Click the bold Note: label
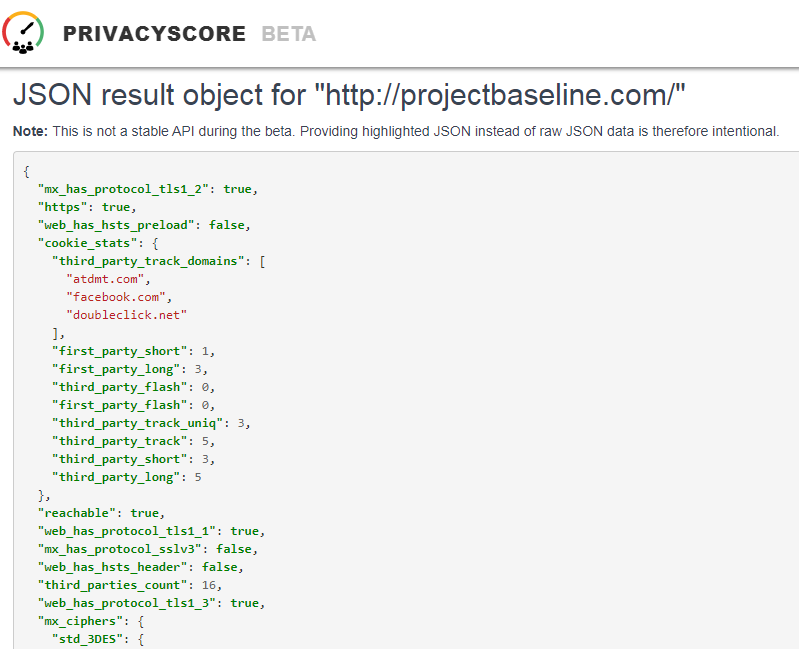Image resolution: width=799 pixels, height=649 pixels. [29, 131]
